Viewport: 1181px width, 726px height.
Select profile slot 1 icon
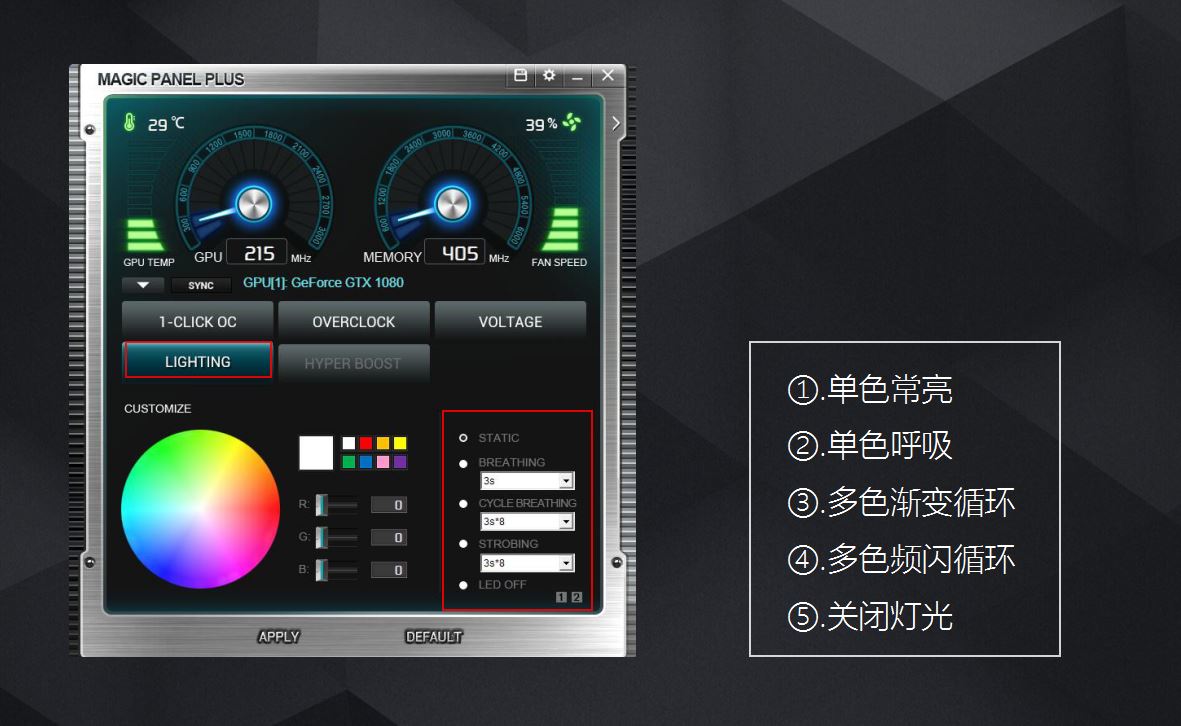tap(561, 597)
